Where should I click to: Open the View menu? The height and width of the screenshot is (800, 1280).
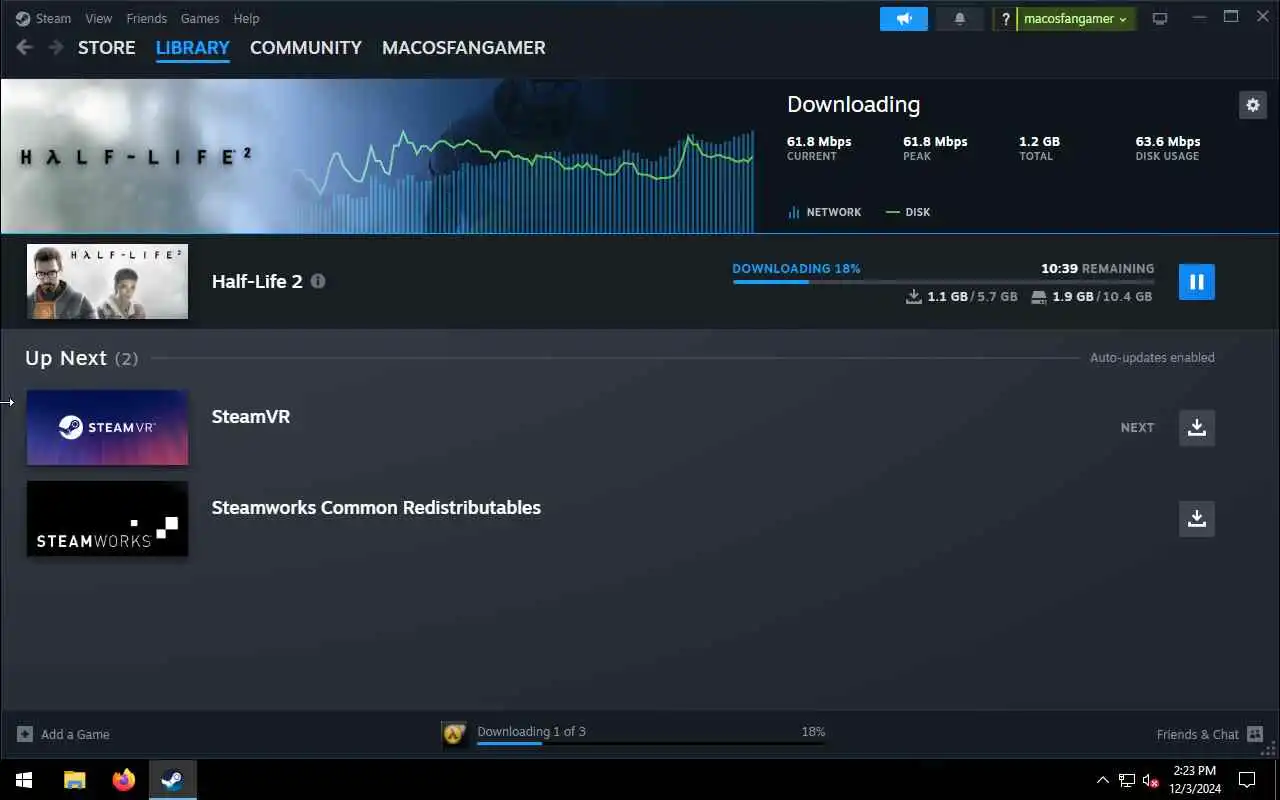tap(98, 18)
